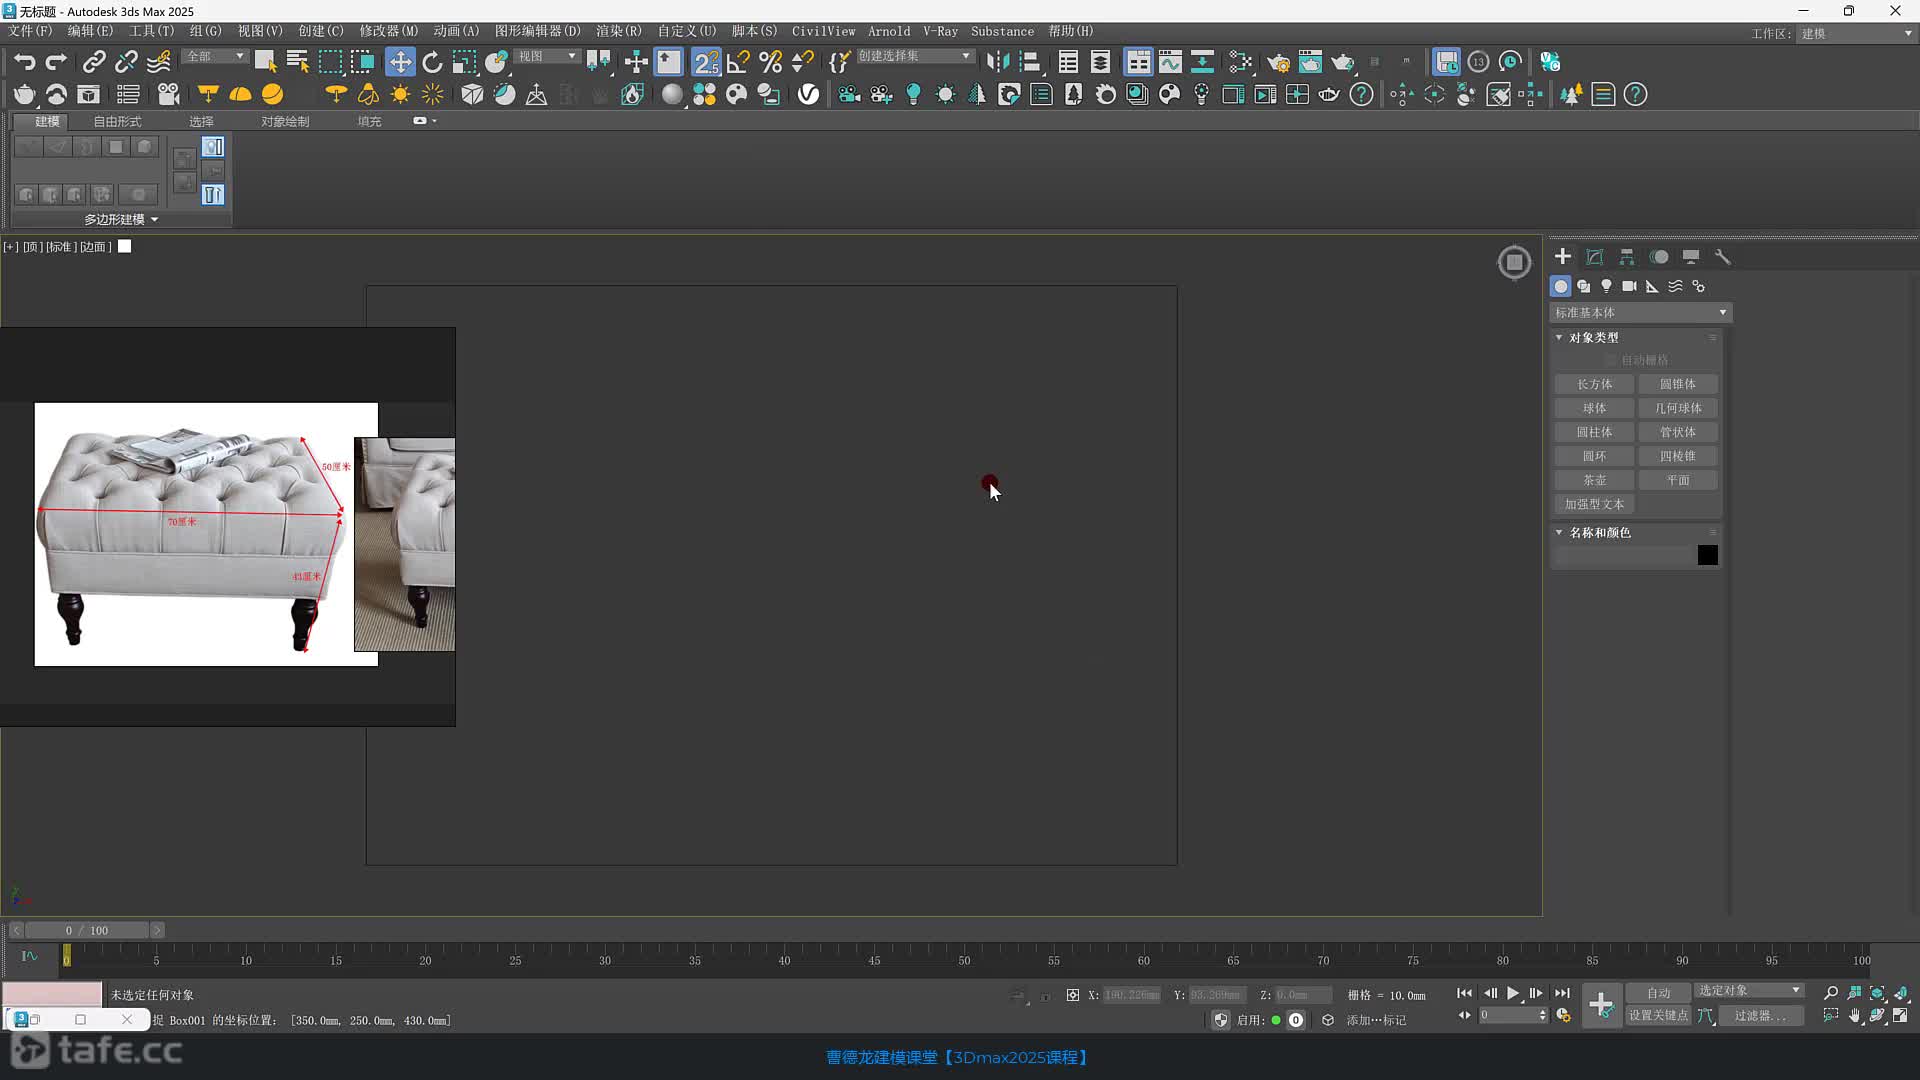Play the animation
Image resolution: width=1920 pixels, height=1080 pixels.
coord(1513,993)
